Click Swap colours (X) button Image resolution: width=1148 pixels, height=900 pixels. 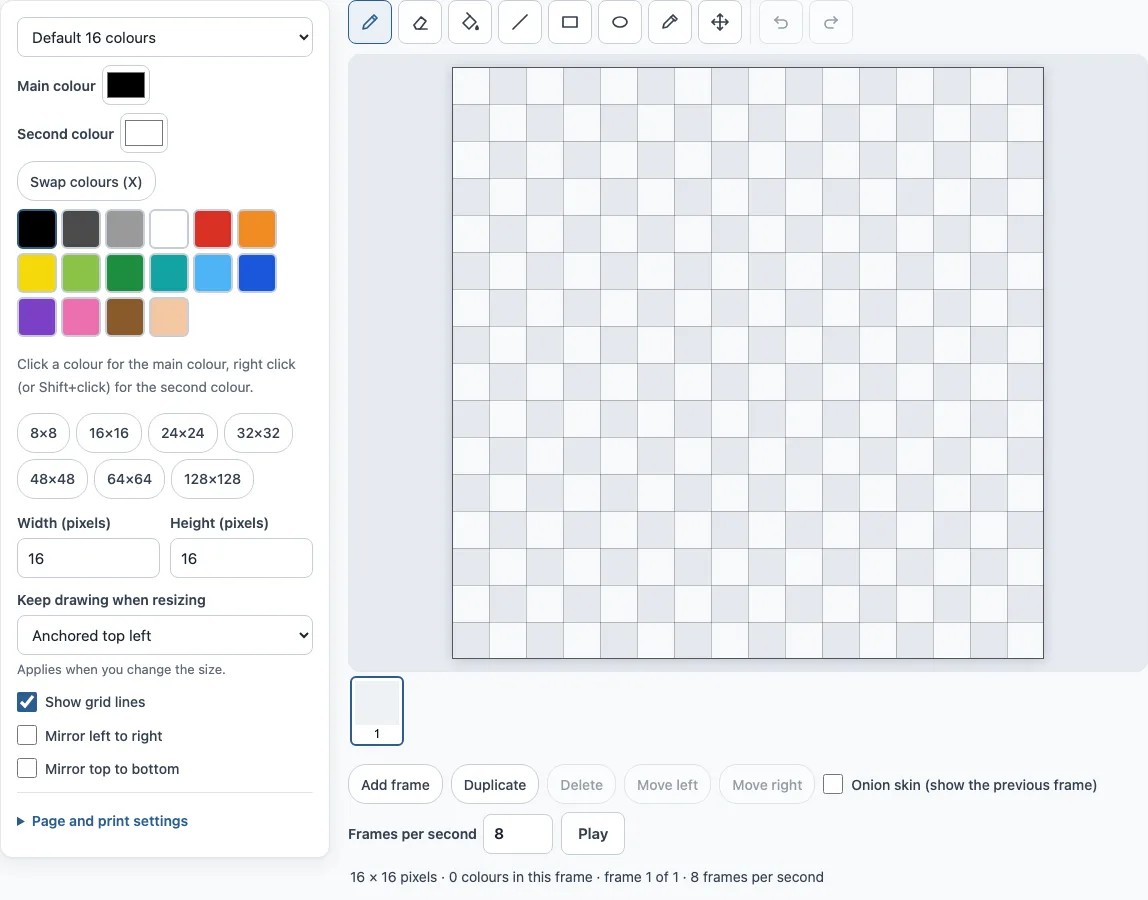coord(86,182)
